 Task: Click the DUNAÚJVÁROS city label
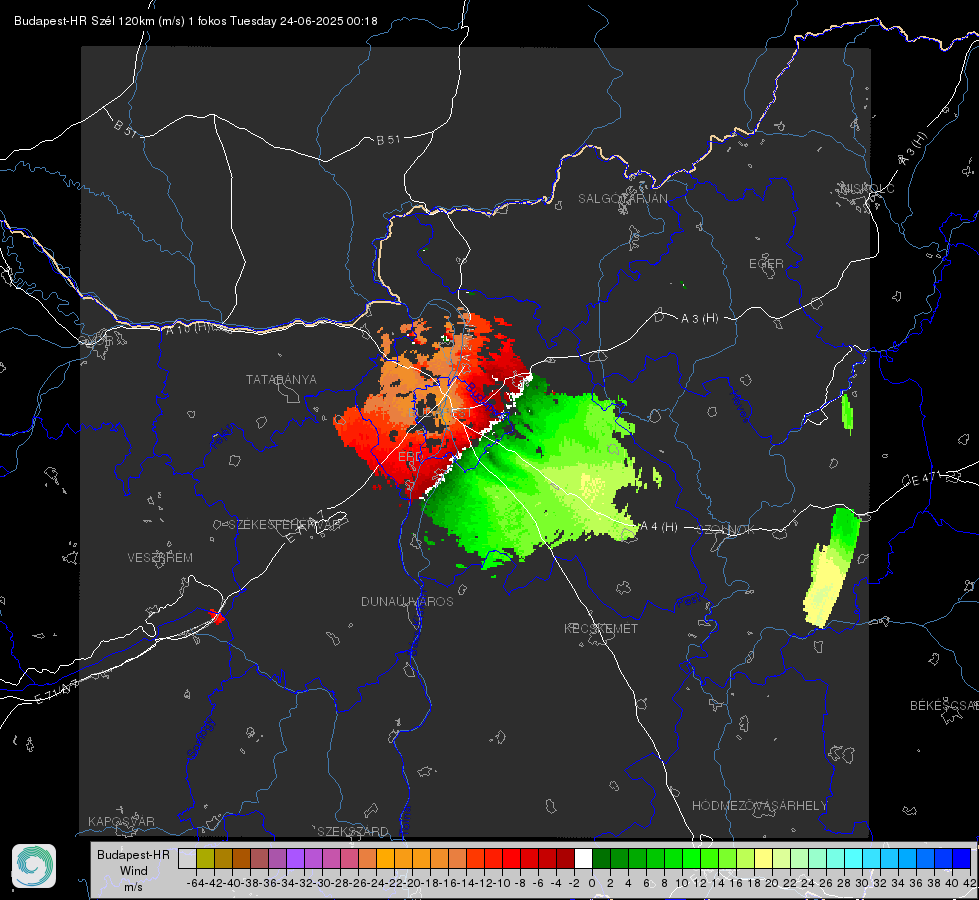coord(407,601)
